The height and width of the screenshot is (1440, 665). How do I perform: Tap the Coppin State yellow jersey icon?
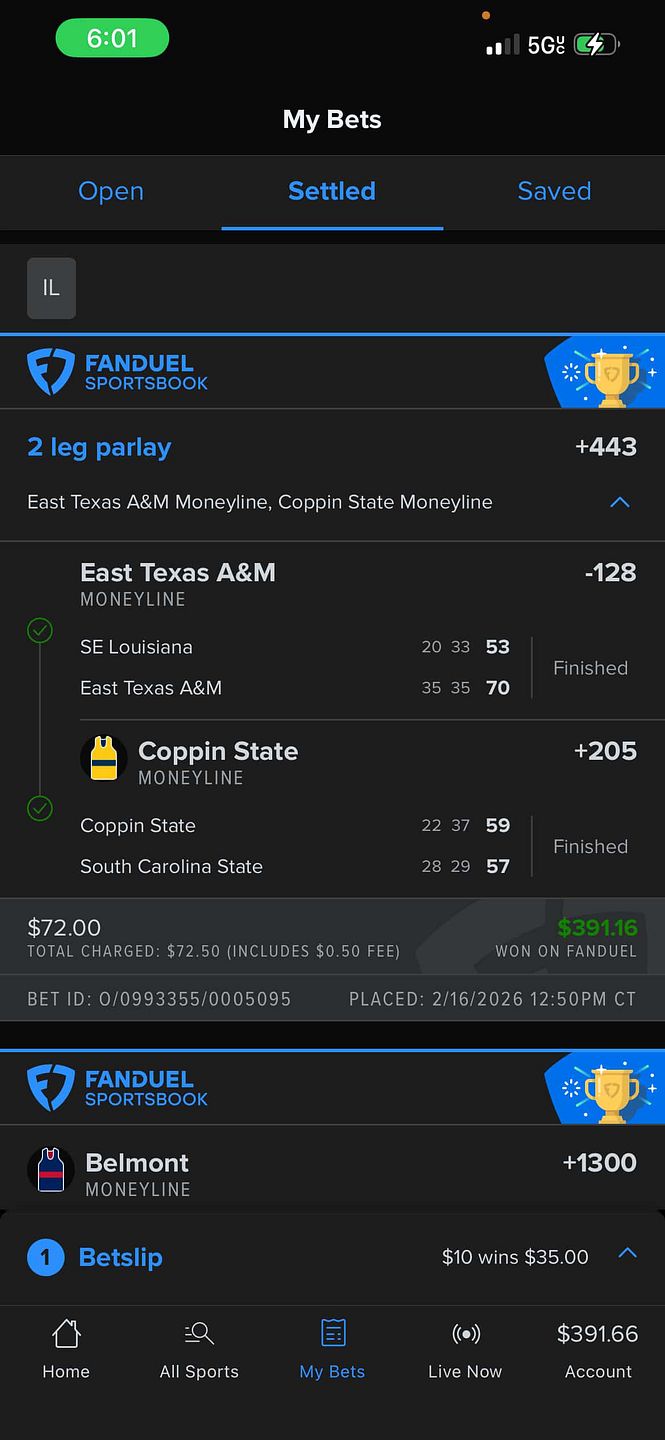(104, 759)
